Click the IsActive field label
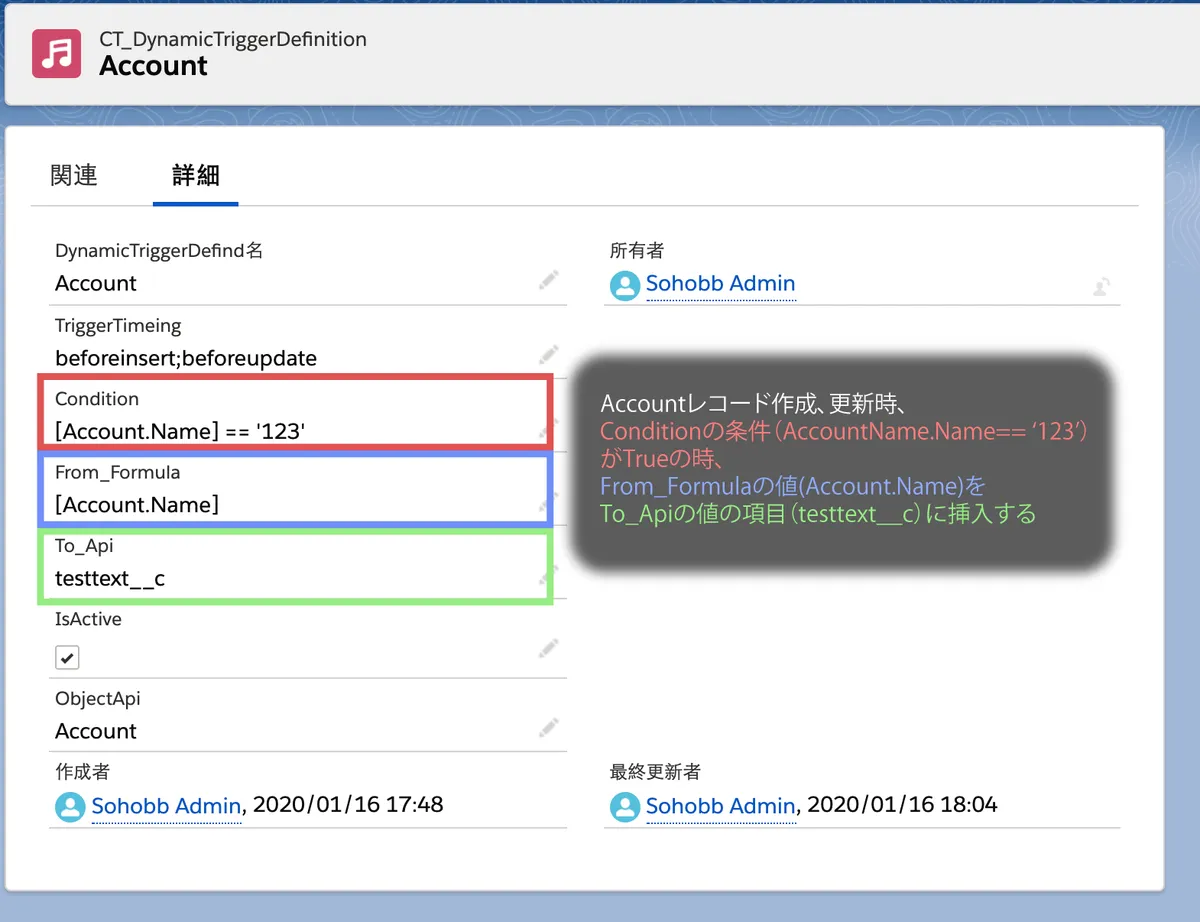1200x922 pixels. (88, 619)
